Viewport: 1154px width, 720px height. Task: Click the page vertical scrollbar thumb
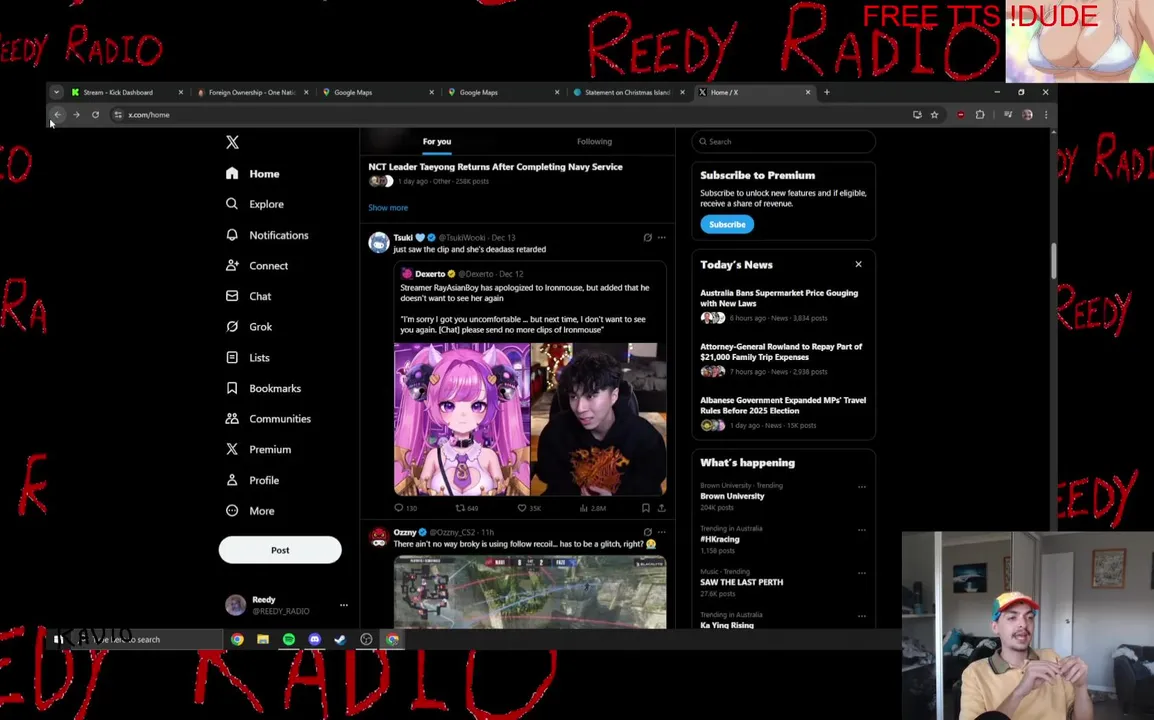pos(1053,261)
